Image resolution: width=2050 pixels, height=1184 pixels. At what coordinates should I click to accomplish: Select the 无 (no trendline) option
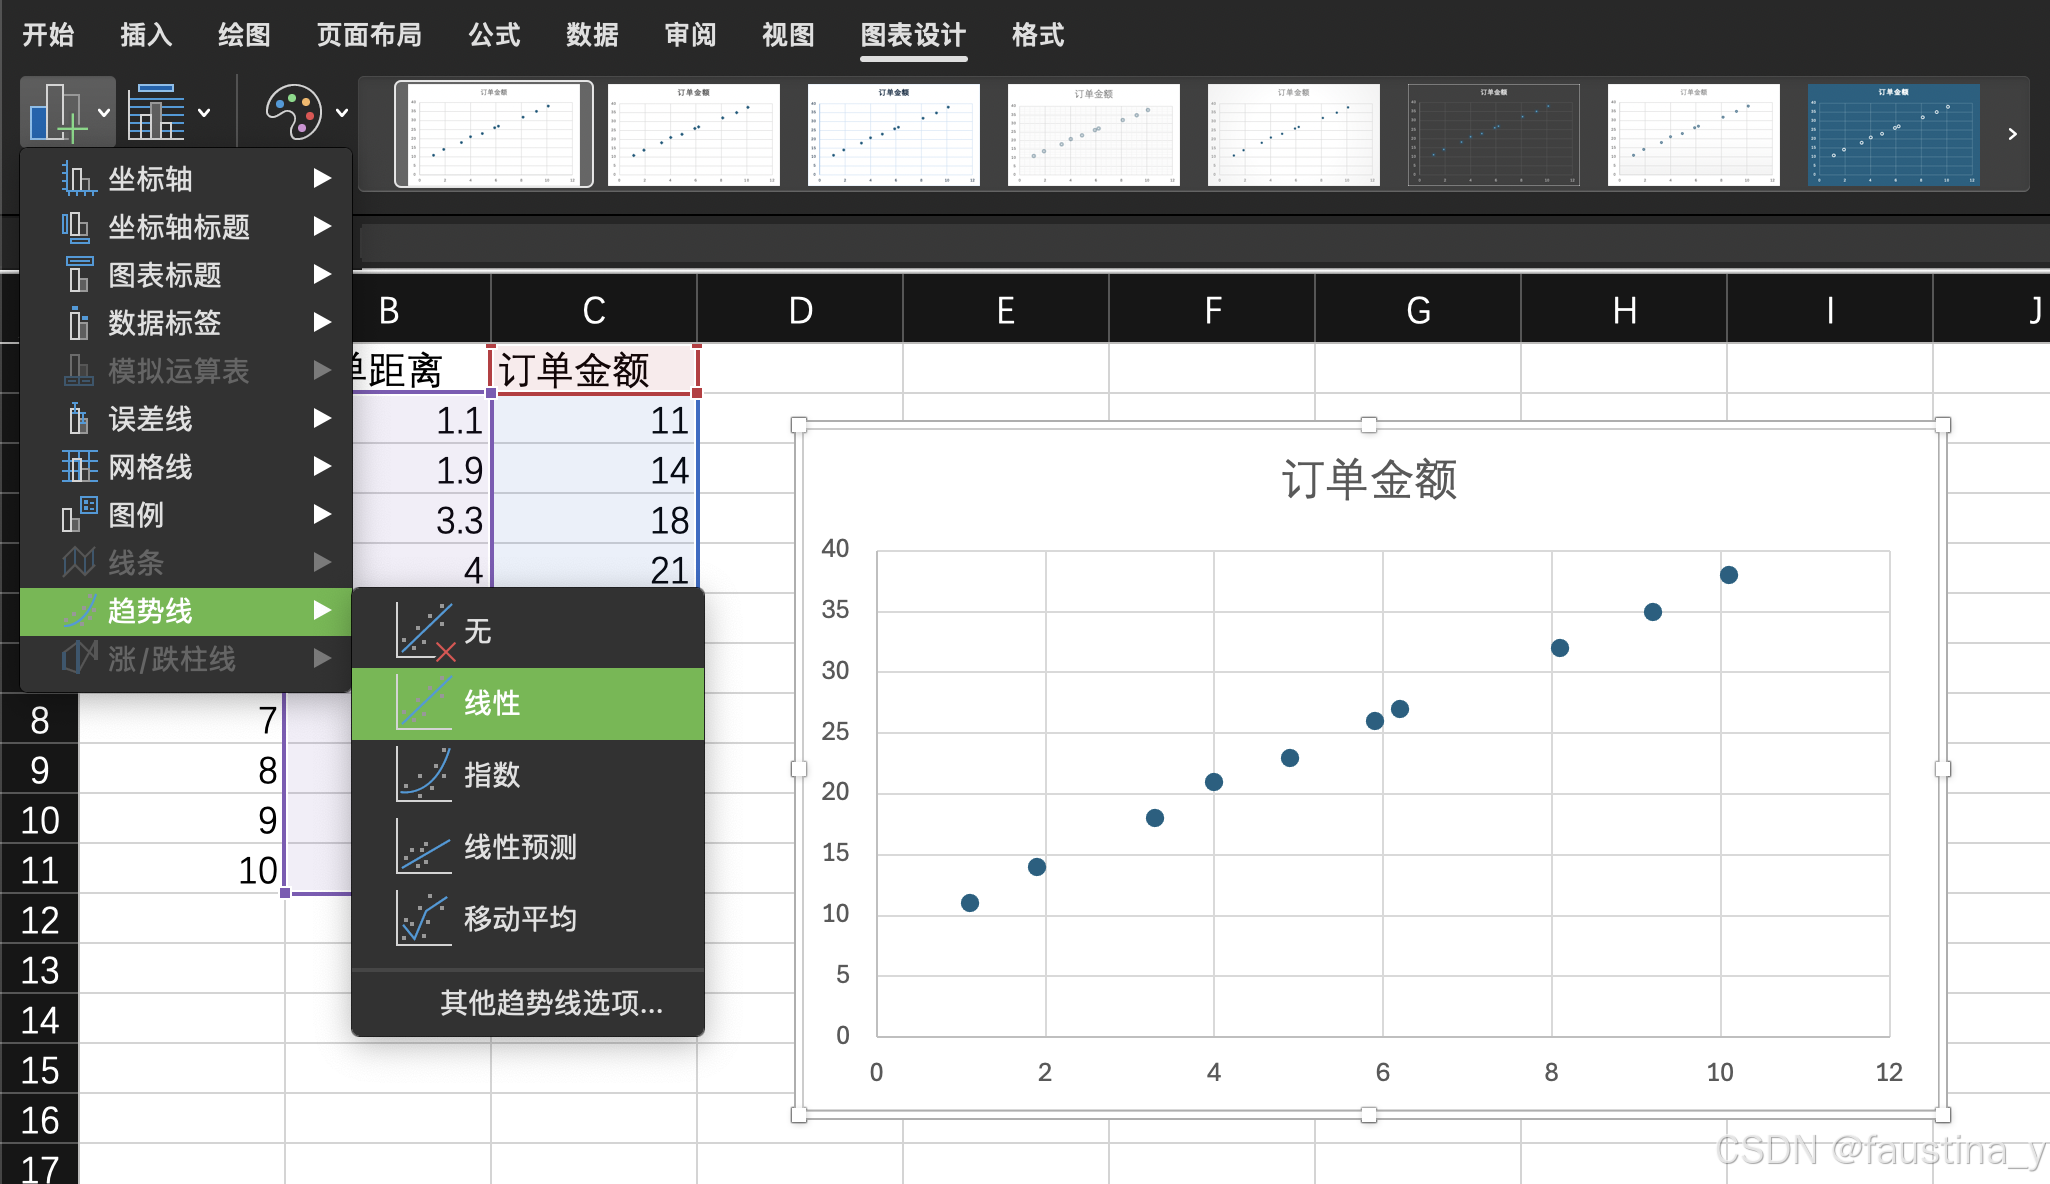tap(477, 631)
